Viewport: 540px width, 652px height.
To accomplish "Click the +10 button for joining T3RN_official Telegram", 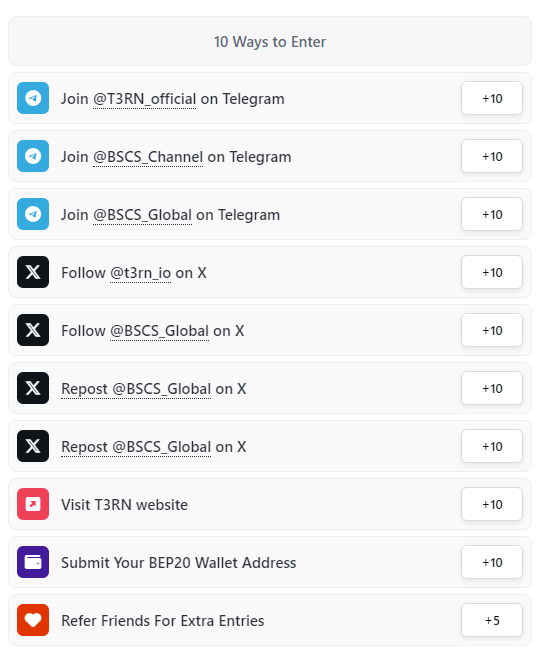I will pos(492,98).
